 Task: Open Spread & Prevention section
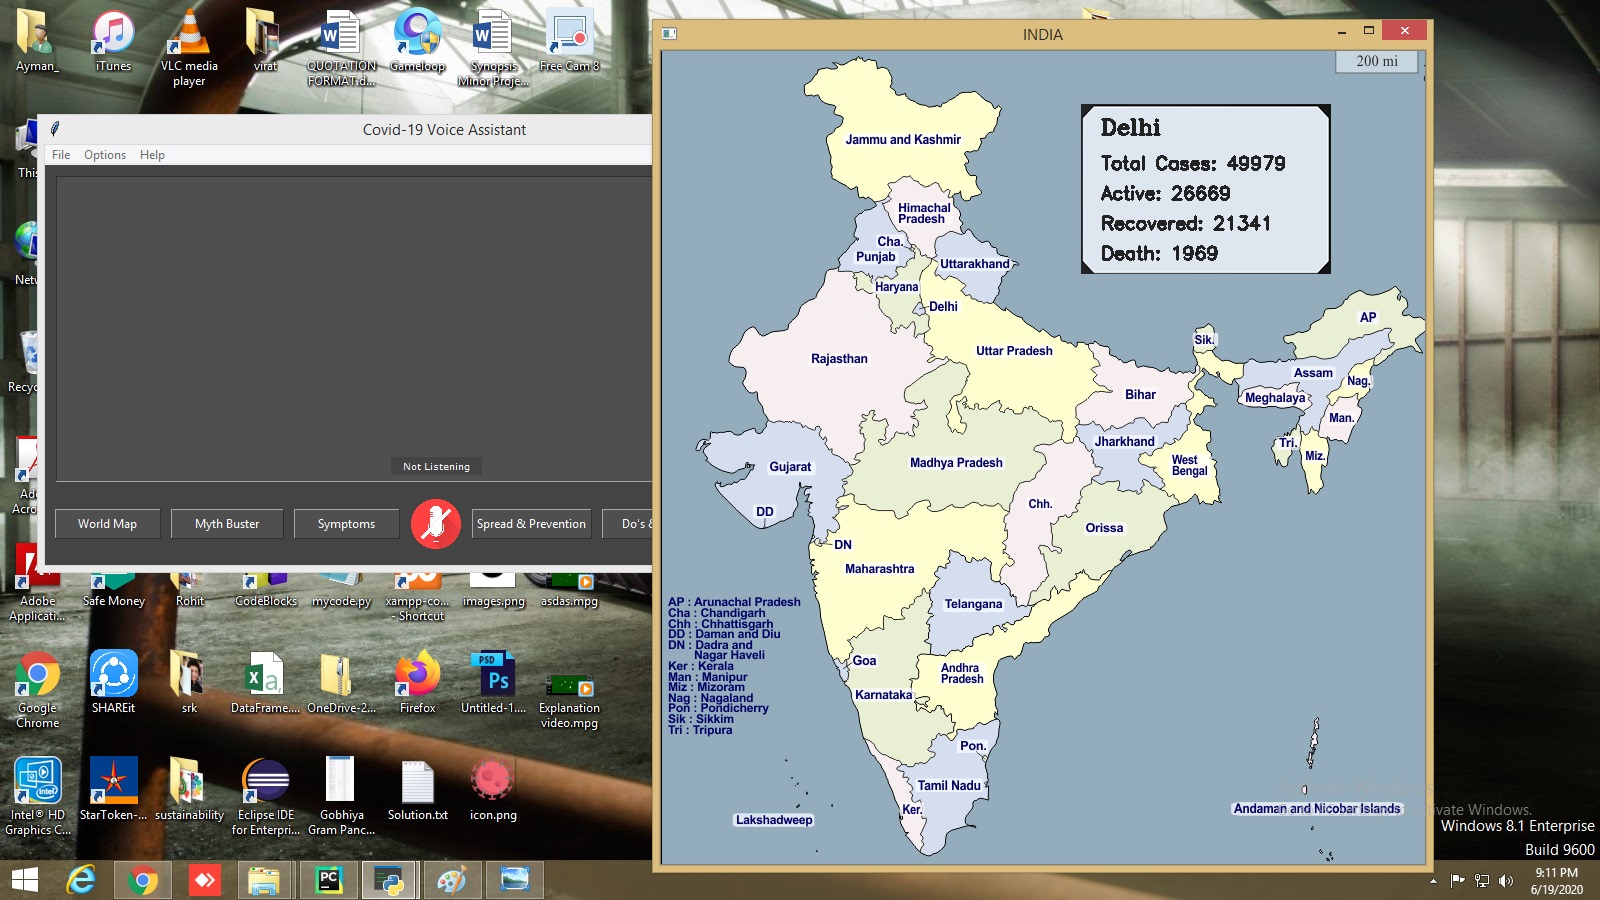click(x=531, y=524)
